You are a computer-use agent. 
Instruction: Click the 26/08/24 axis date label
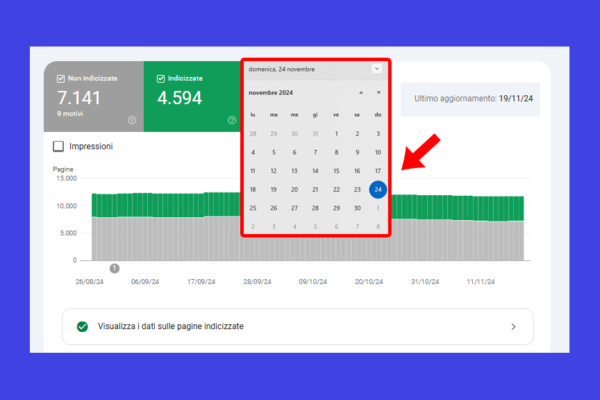tap(90, 282)
